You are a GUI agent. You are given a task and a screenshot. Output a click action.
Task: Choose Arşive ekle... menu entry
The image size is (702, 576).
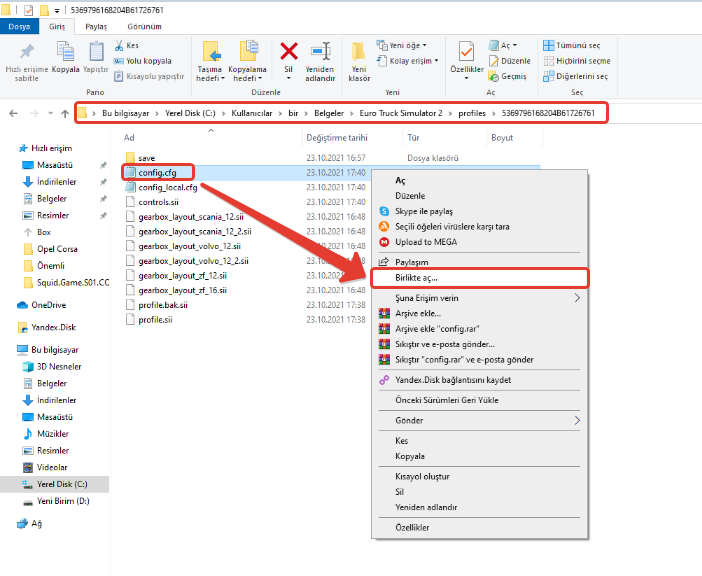coord(479,313)
